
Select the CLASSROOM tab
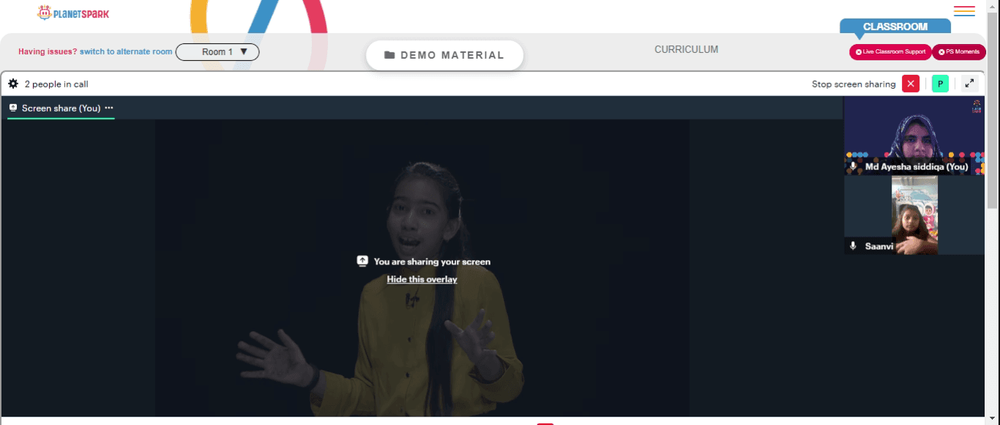(x=895, y=27)
